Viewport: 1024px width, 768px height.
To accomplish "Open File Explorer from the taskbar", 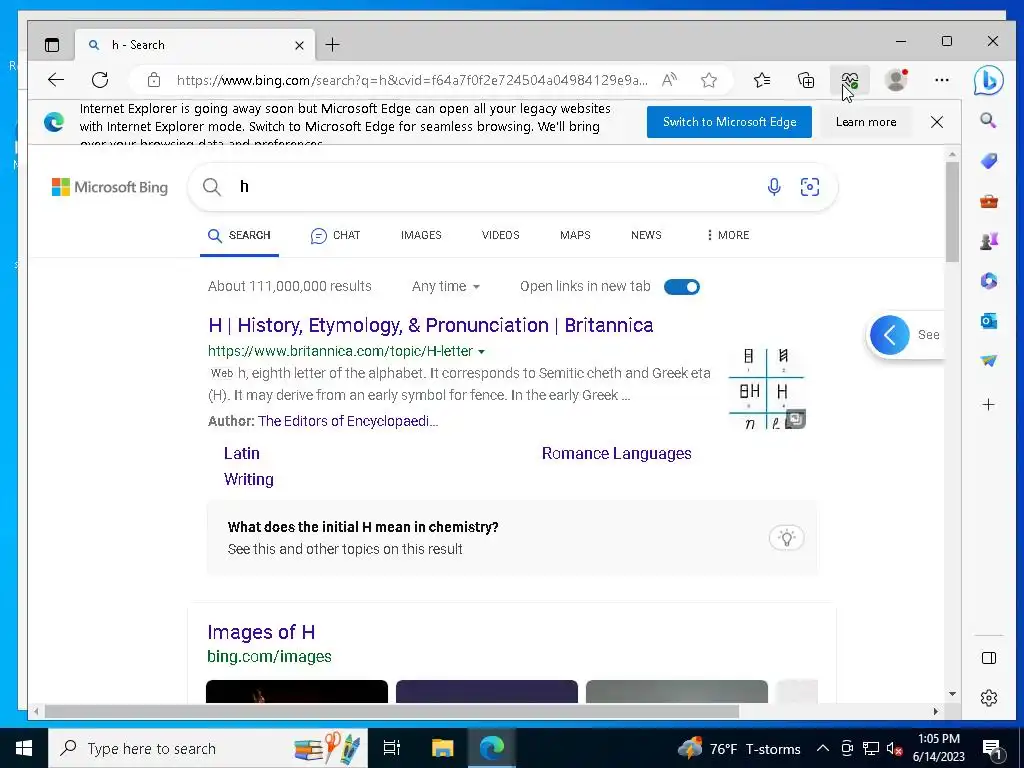I will tap(442, 748).
